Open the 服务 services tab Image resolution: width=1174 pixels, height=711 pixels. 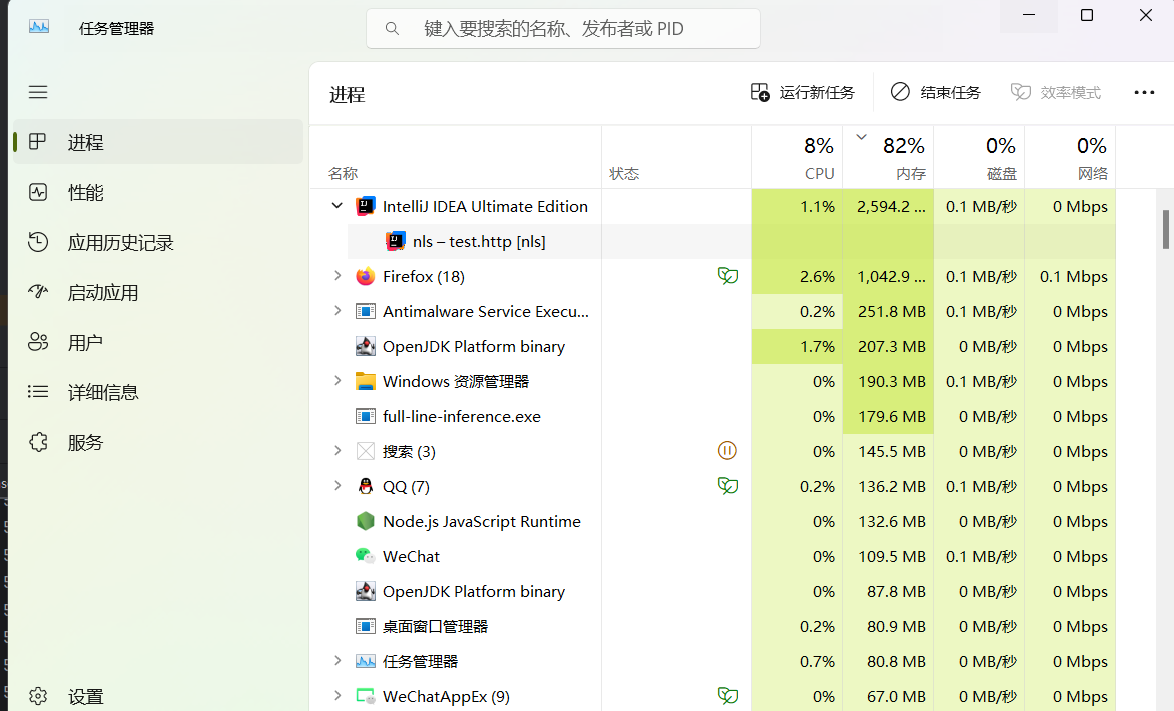(158, 442)
